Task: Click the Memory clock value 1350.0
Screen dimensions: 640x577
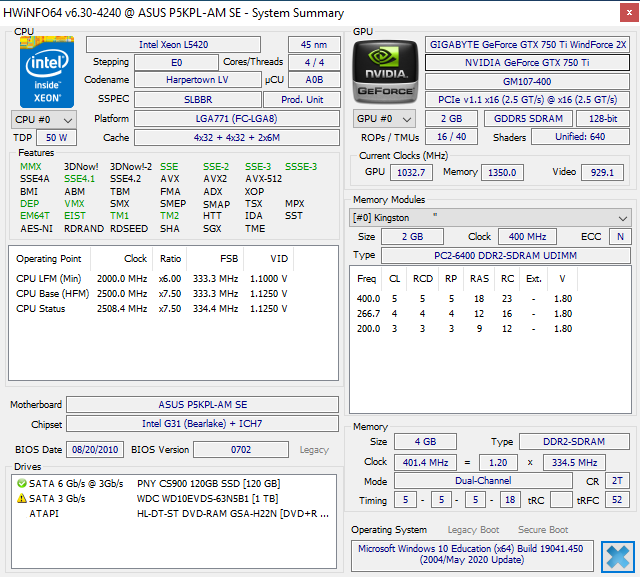Action: (502, 173)
